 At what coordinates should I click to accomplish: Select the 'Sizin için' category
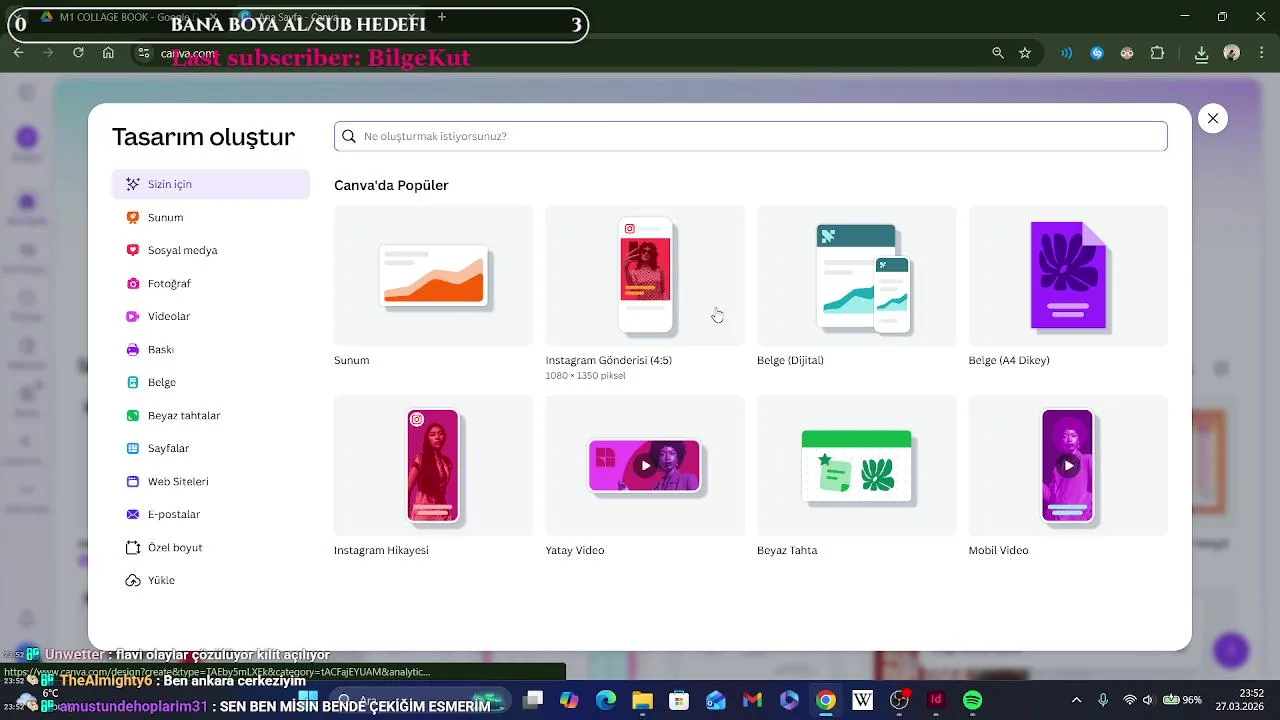[x=211, y=184]
